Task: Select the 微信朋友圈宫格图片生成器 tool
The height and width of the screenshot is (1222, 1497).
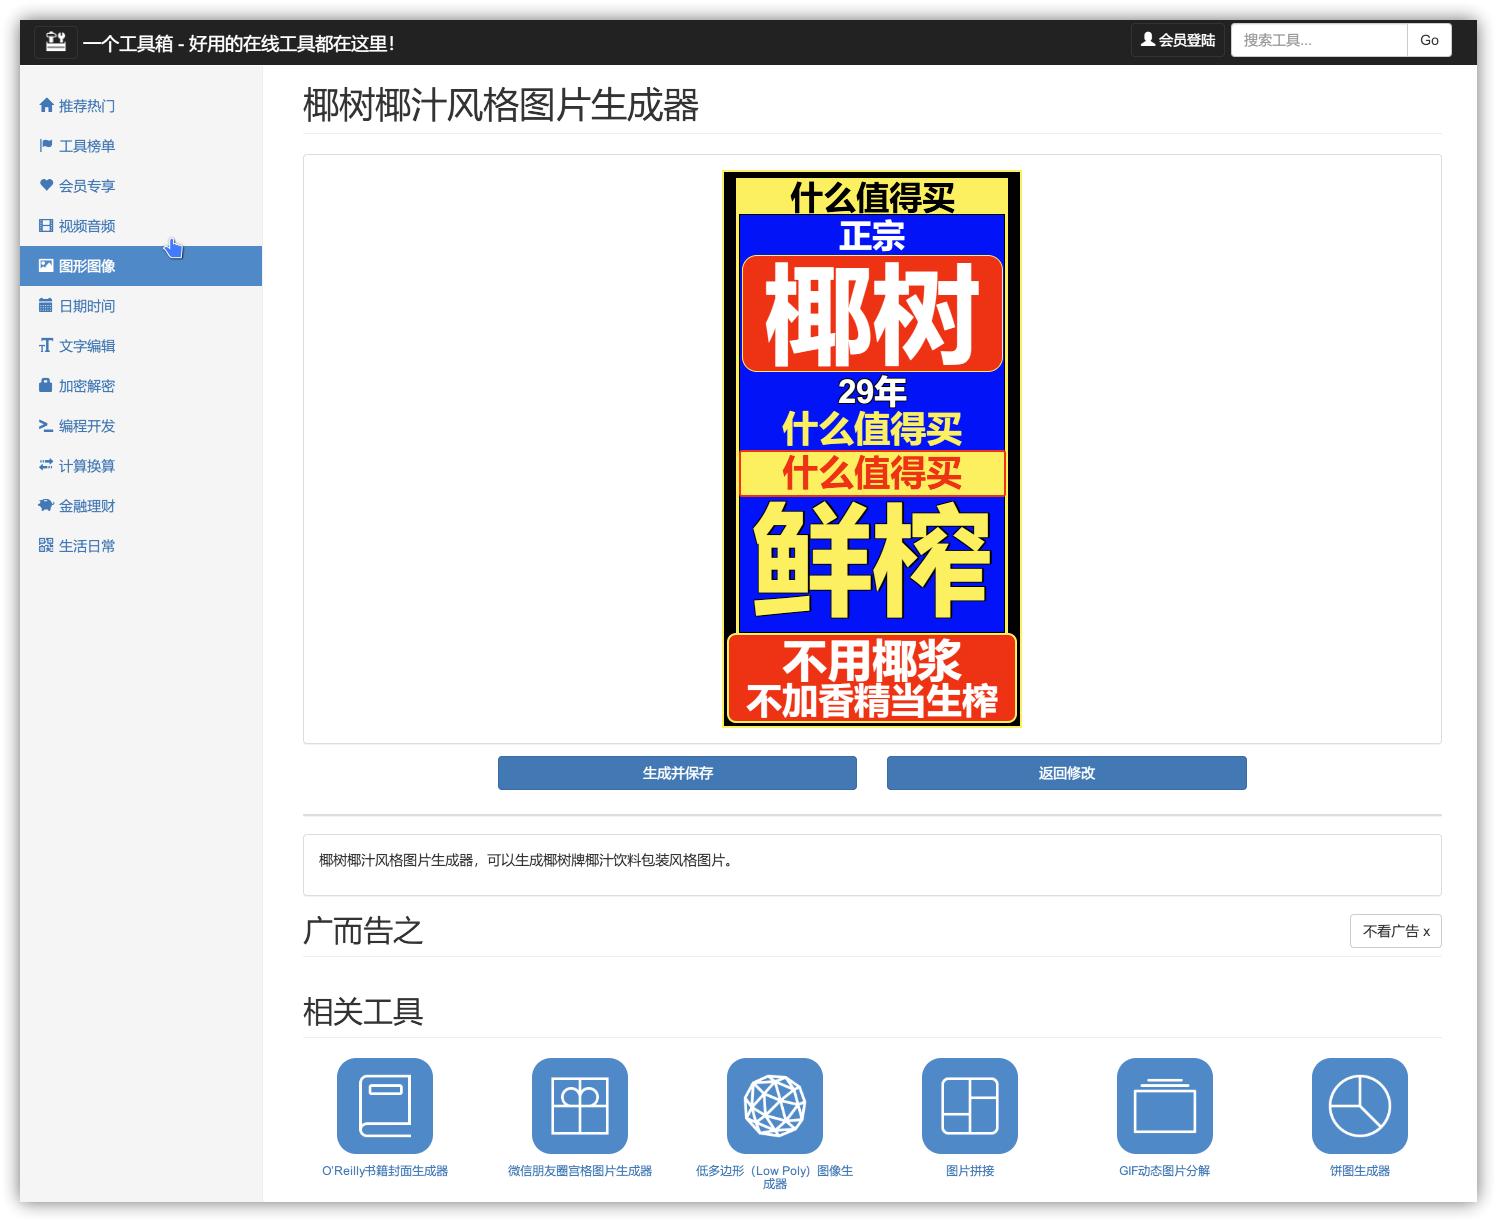Action: pyautogui.click(x=581, y=1105)
